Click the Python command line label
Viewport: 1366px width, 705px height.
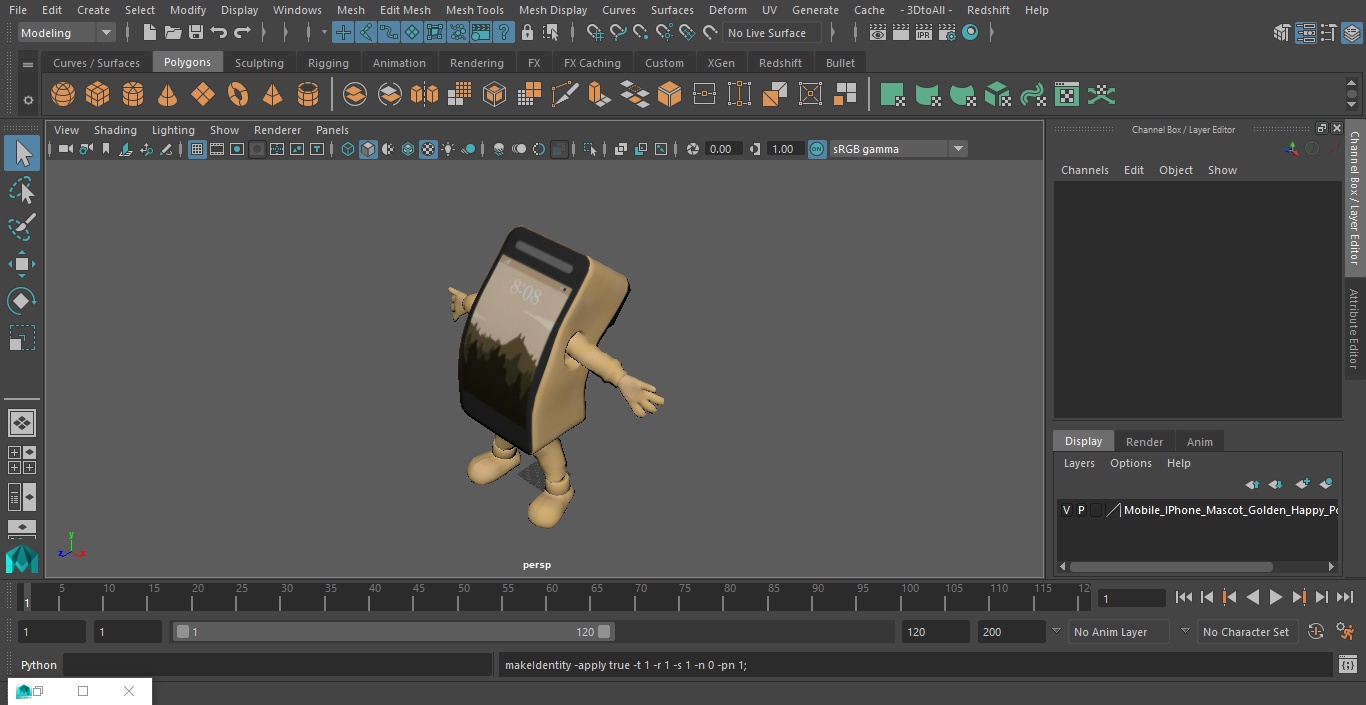click(39, 665)
